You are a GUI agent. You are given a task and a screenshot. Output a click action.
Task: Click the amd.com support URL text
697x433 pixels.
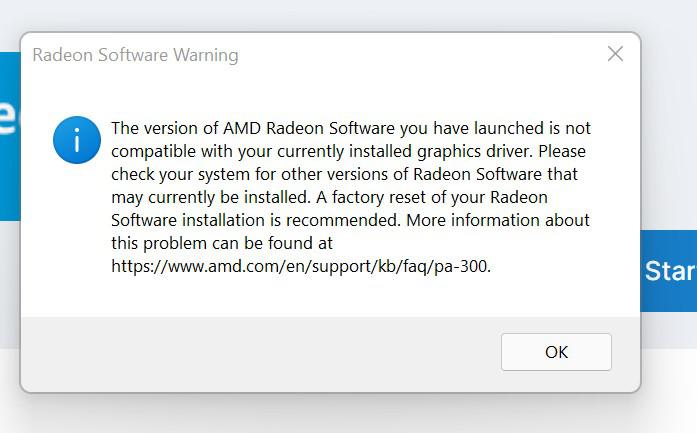click(x=300, y=267)
